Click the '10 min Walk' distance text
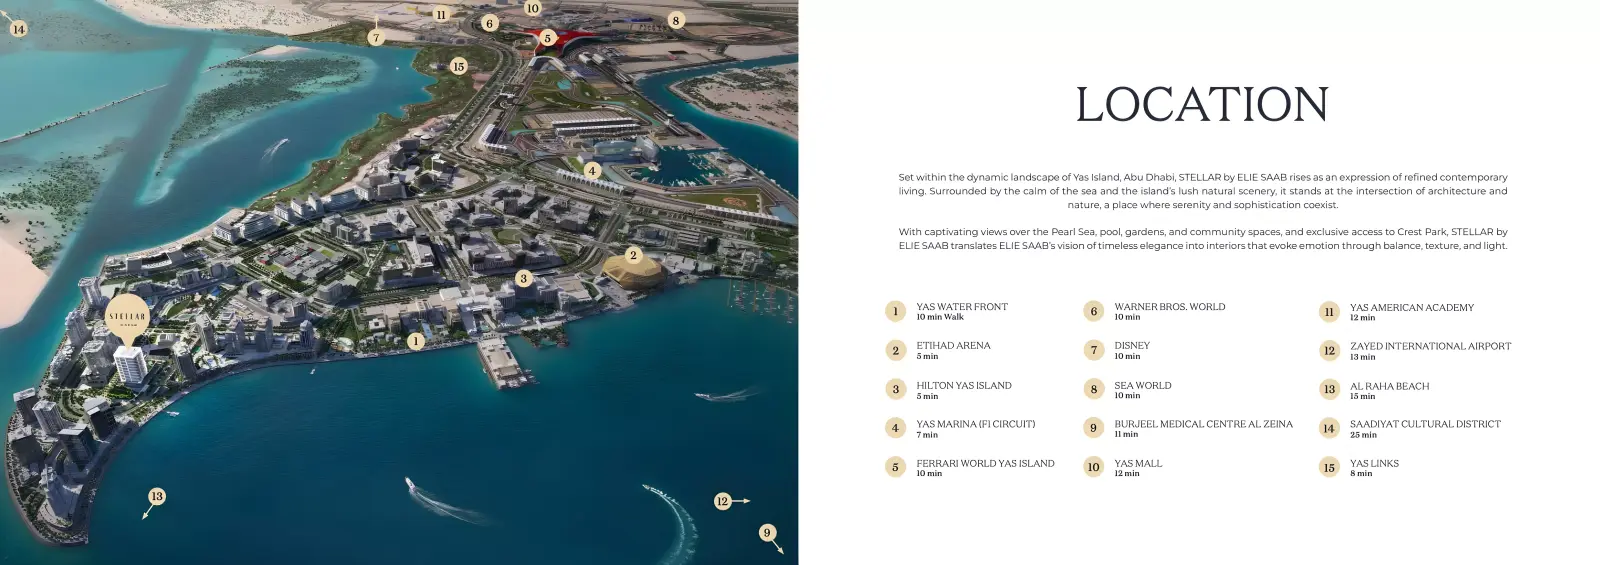Viewport: 1600px width, 565px height. tap(940, 317)
